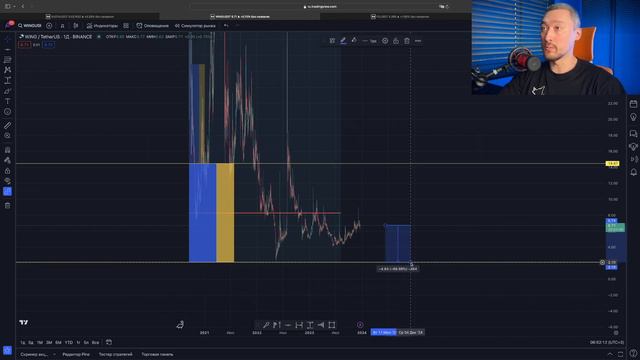Select the Fibonacci retracement tool
This screenshot has height=360, width=640.
(x=7, y=60)
